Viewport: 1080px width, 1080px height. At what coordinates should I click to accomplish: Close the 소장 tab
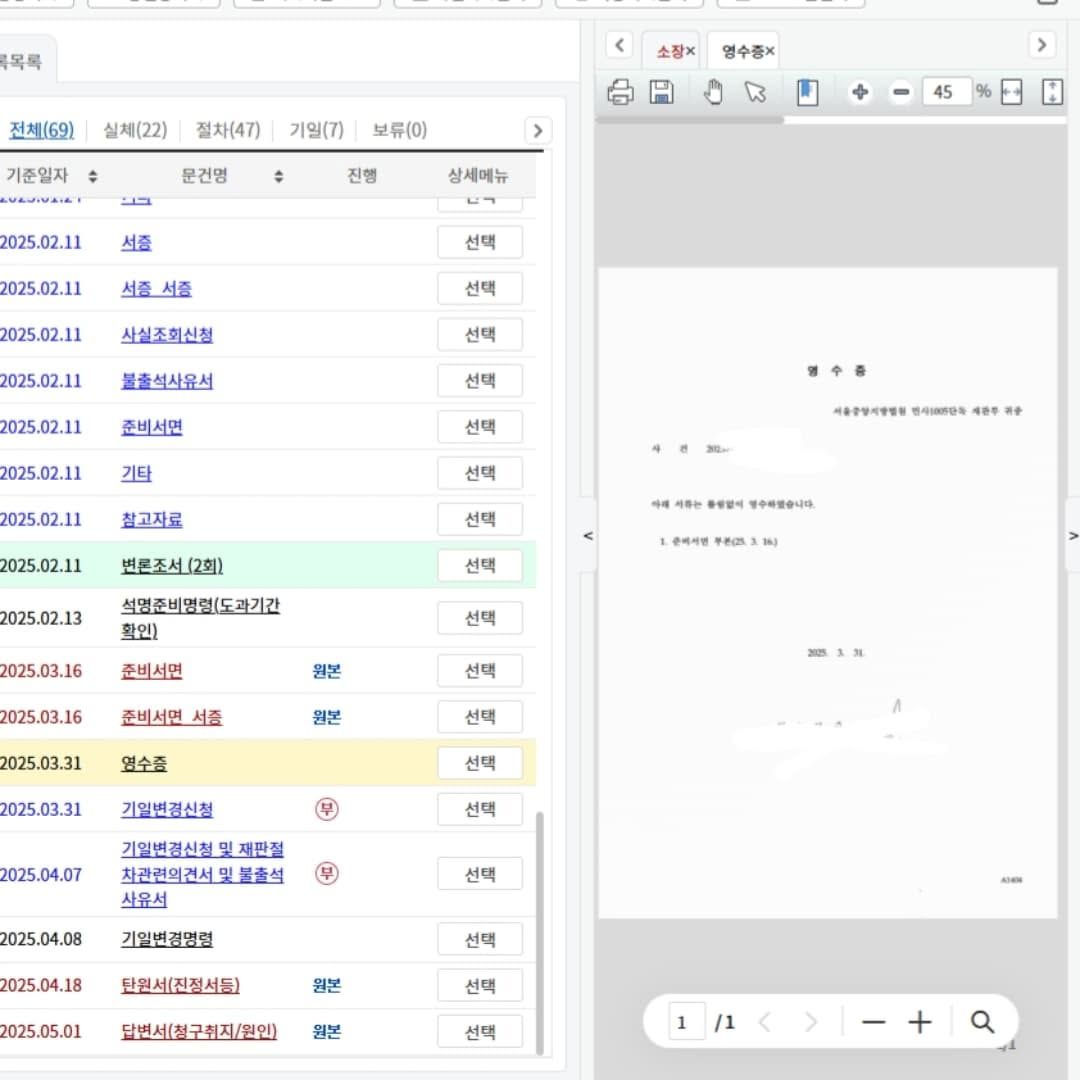(x=690, y=51)
